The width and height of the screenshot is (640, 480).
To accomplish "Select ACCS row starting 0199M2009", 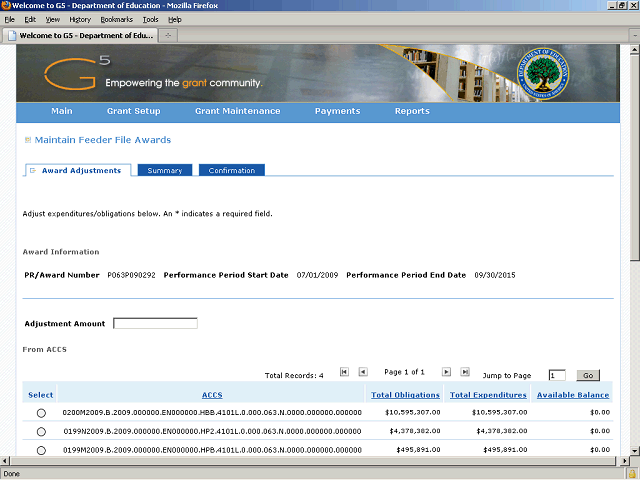I will 41,450.
